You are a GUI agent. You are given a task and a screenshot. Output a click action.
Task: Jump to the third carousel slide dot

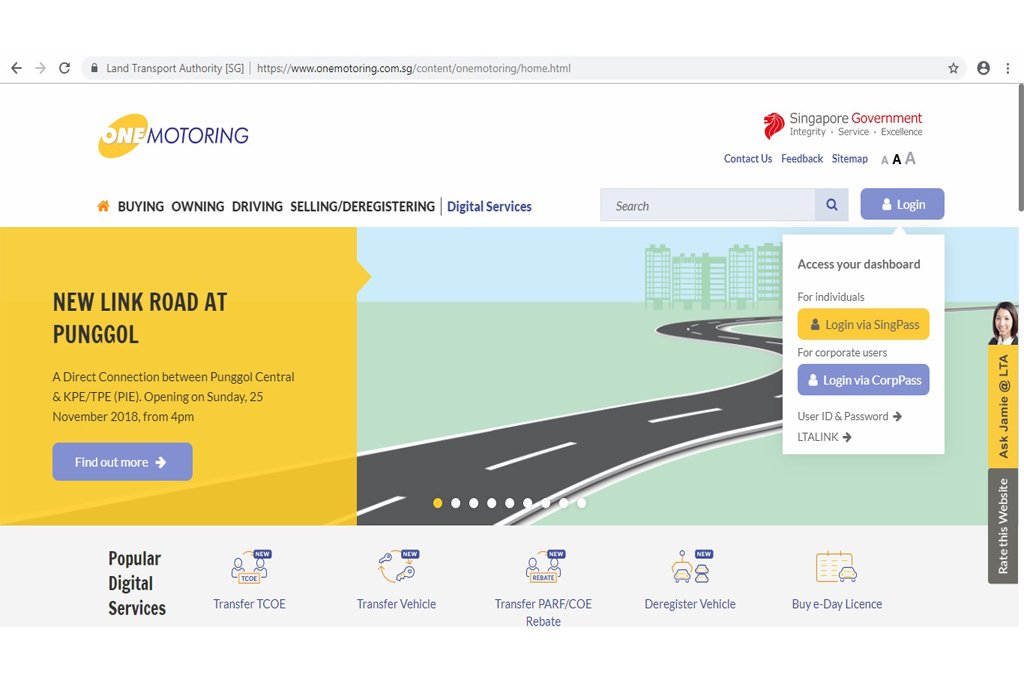point(473,503)
